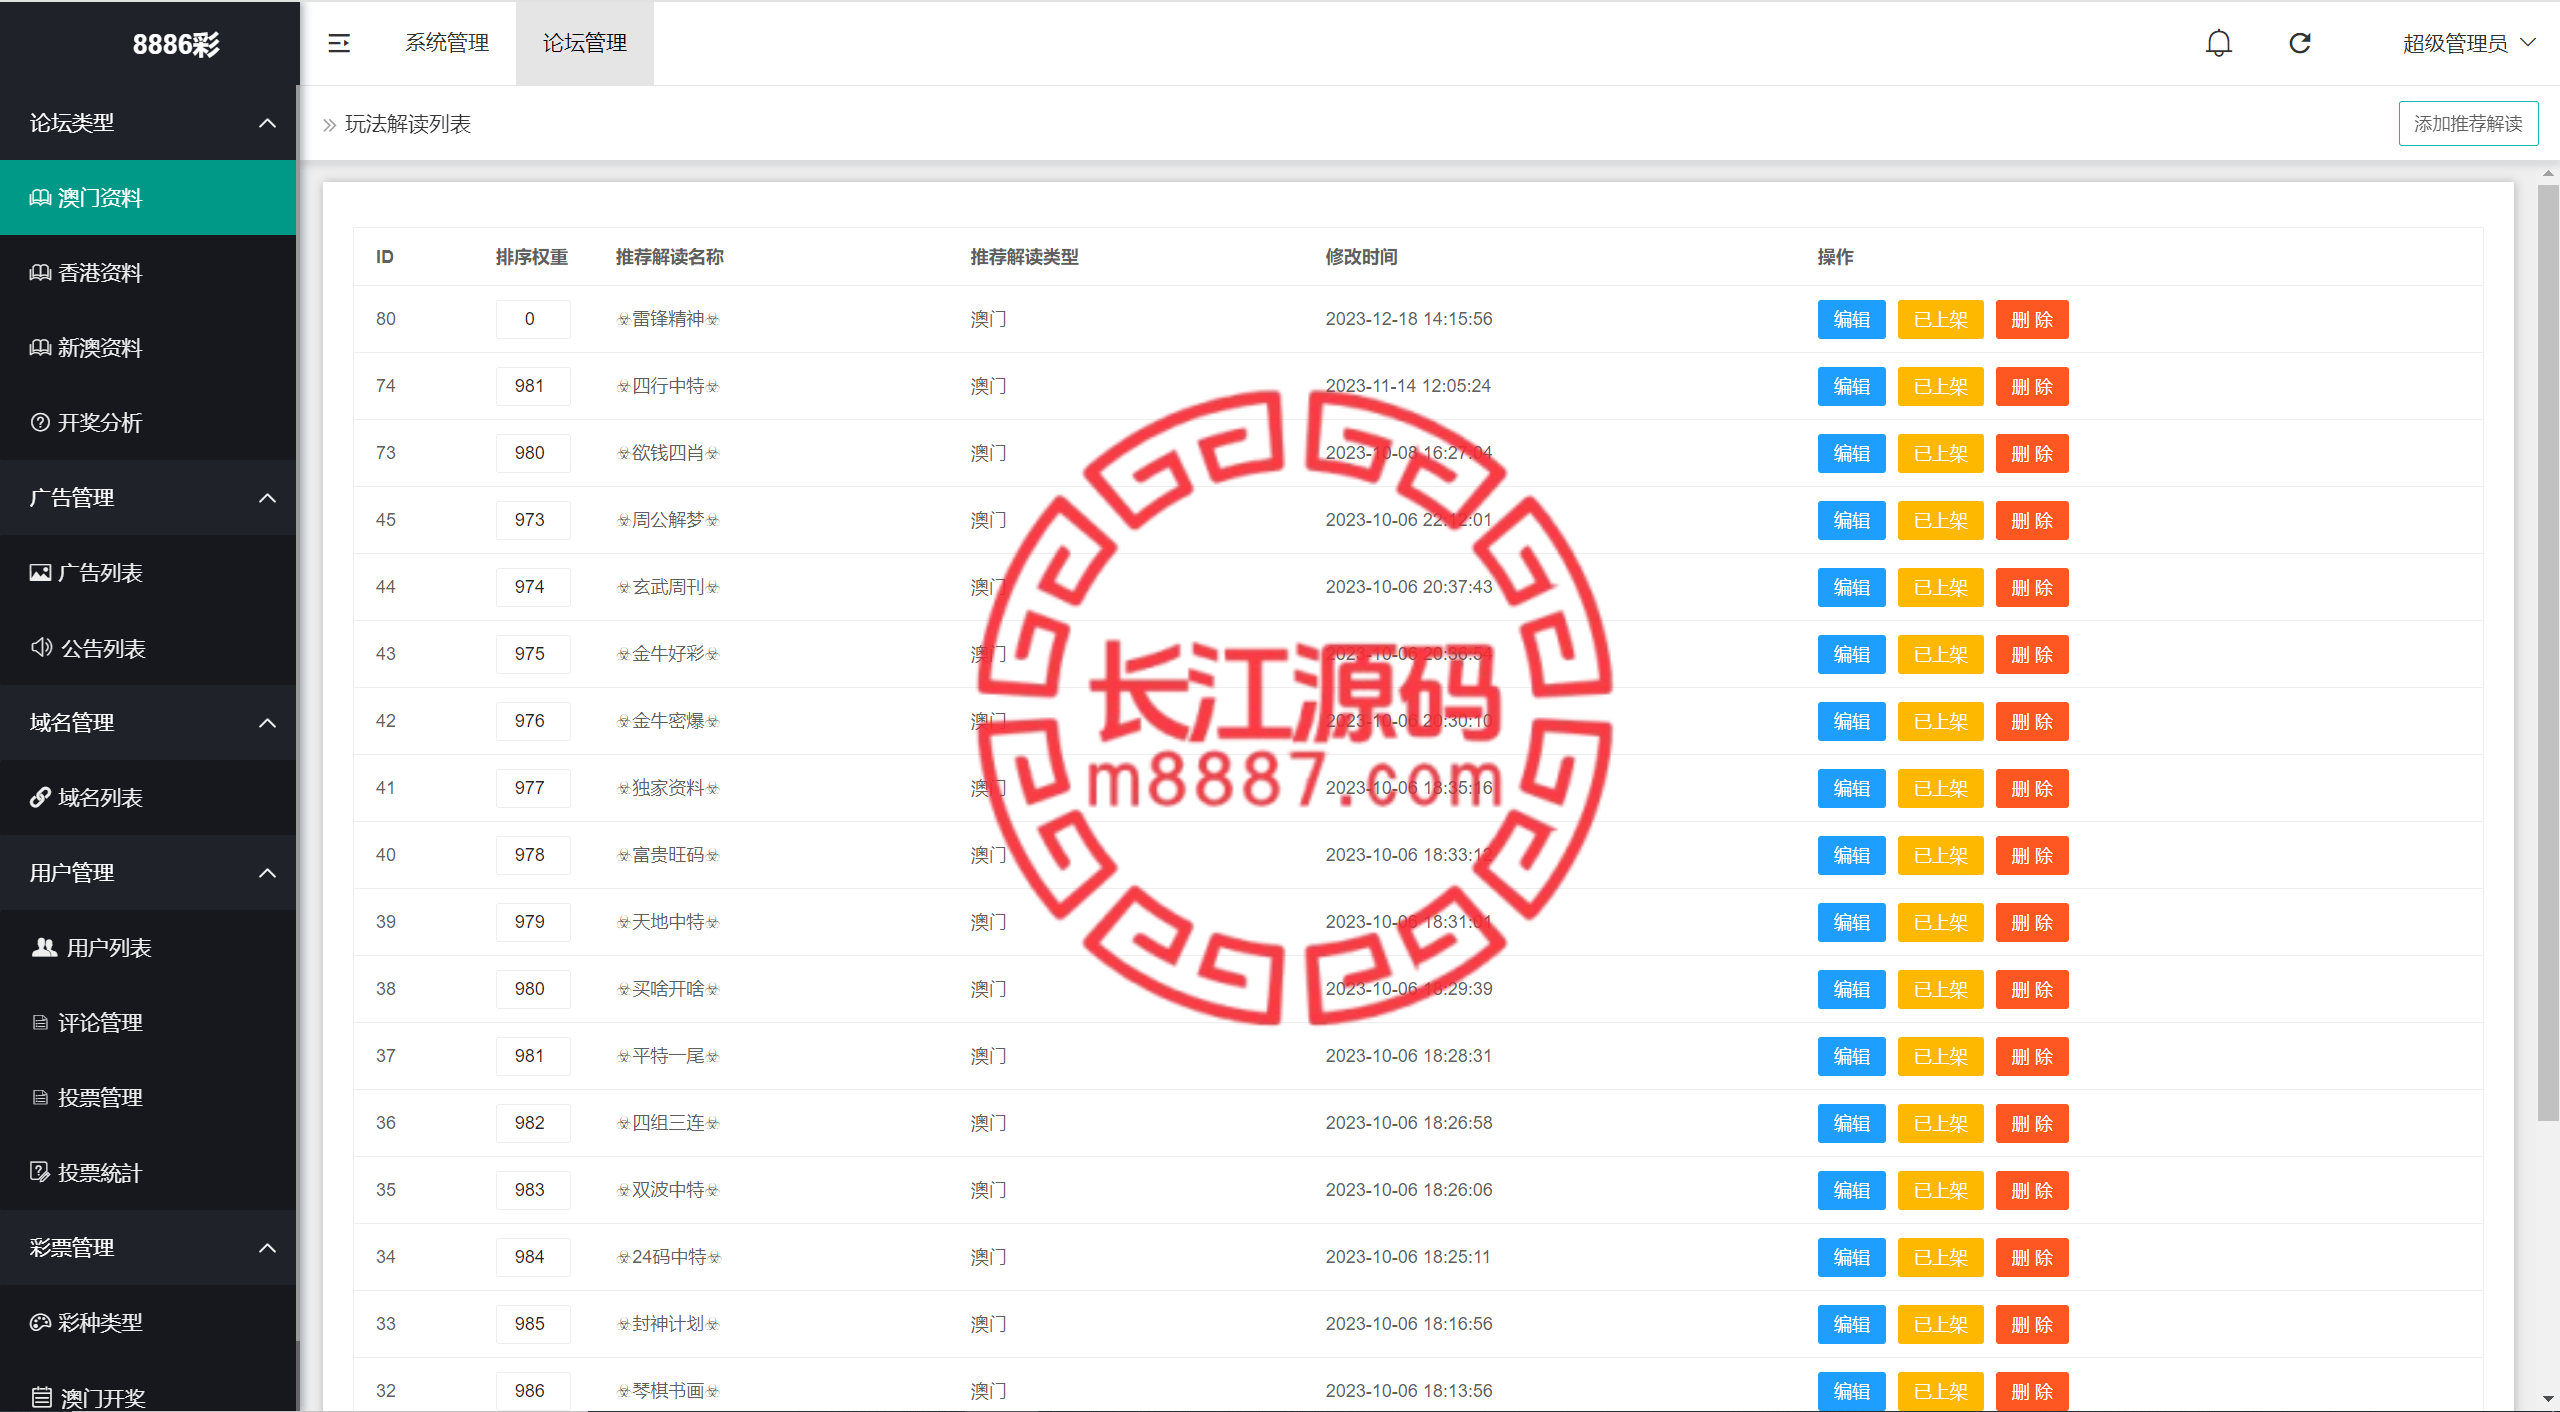Open 域名列表 in the sidebar

(148, 797)
